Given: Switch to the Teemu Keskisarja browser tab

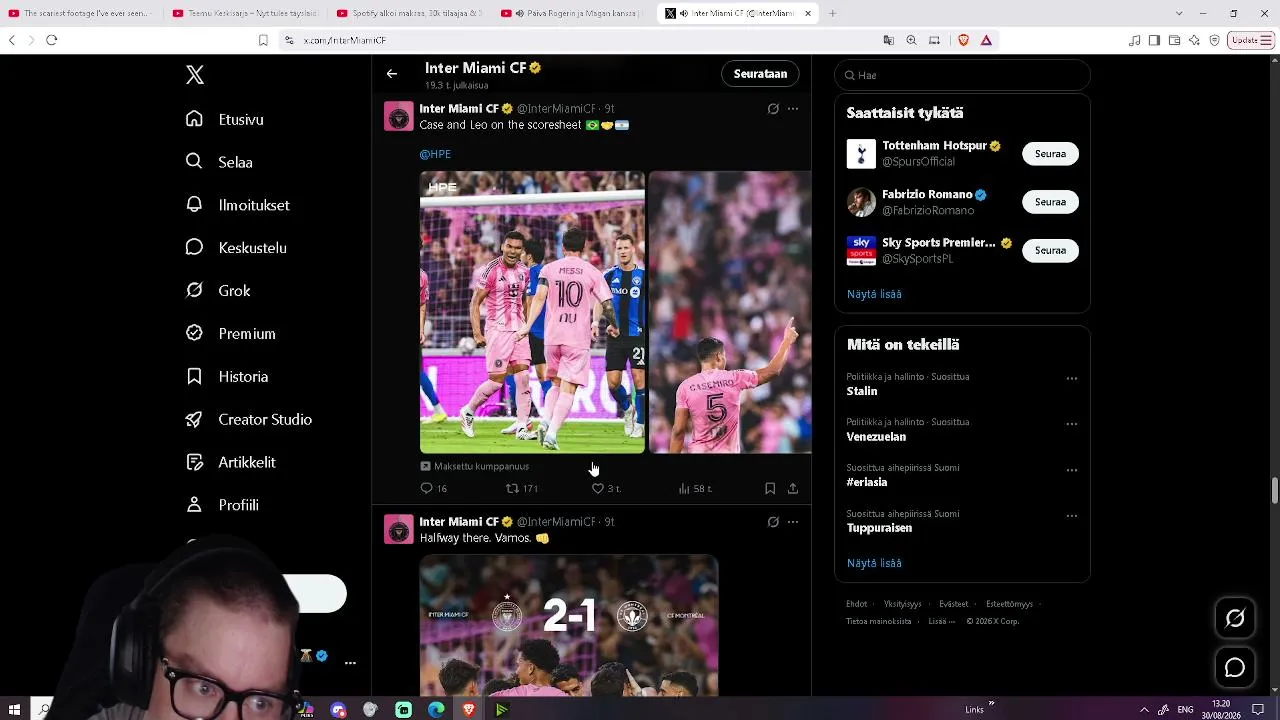Looking at the screenshot, I should point(246,13).
